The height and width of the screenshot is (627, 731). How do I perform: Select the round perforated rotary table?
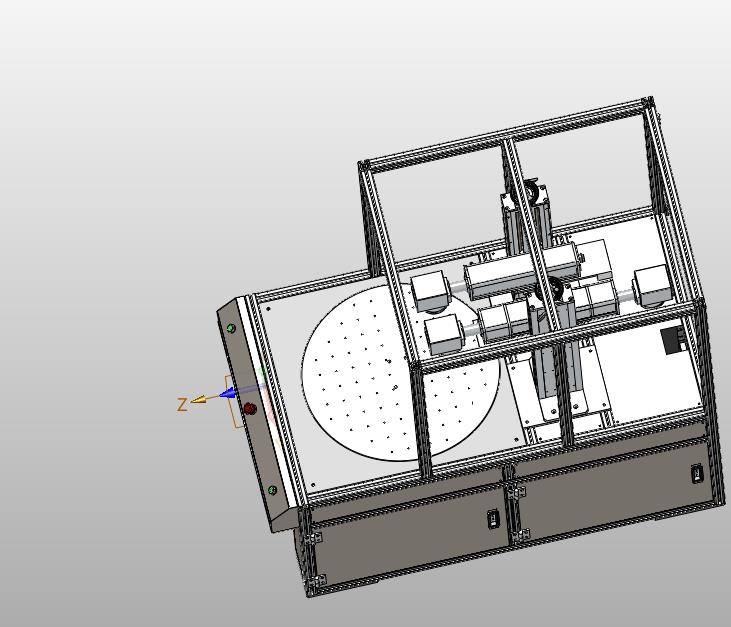(x=401, y=373)
